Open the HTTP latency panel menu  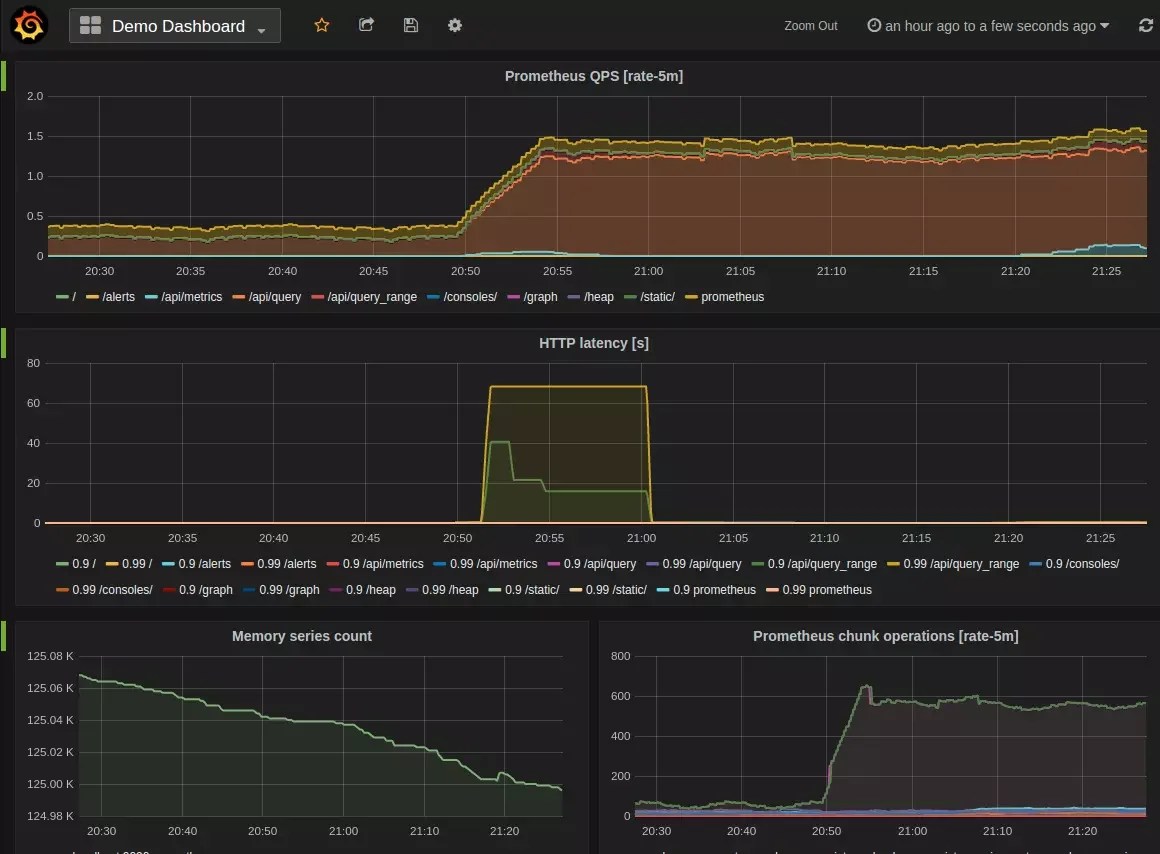click(x=593, y=343)
